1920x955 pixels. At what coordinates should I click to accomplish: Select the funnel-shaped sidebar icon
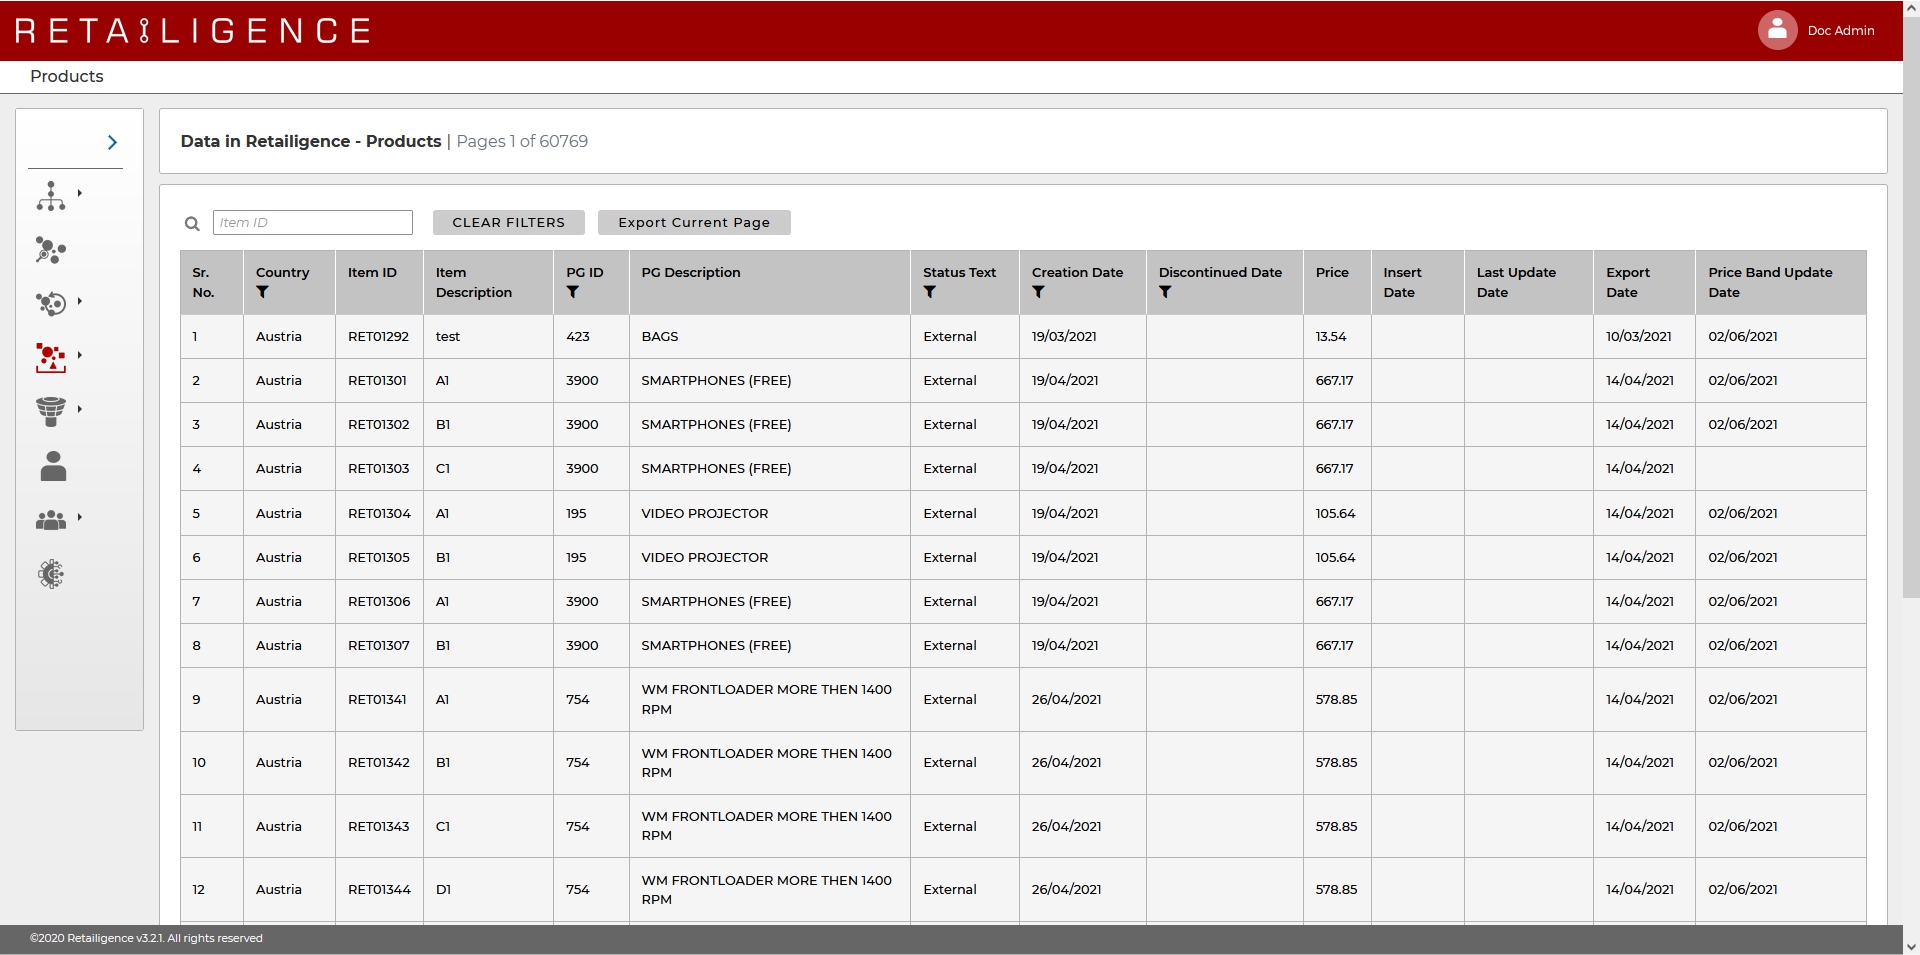tap(50, 411)
